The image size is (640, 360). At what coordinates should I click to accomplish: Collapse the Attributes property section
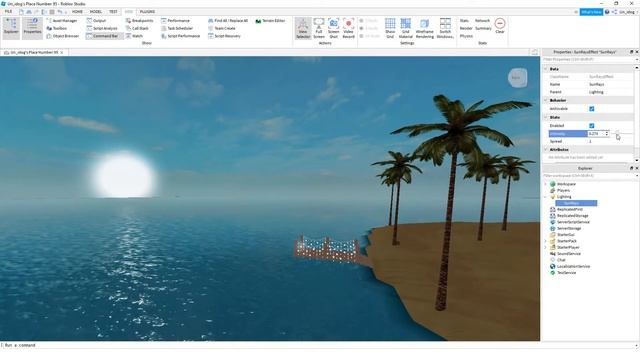[546, 150]
